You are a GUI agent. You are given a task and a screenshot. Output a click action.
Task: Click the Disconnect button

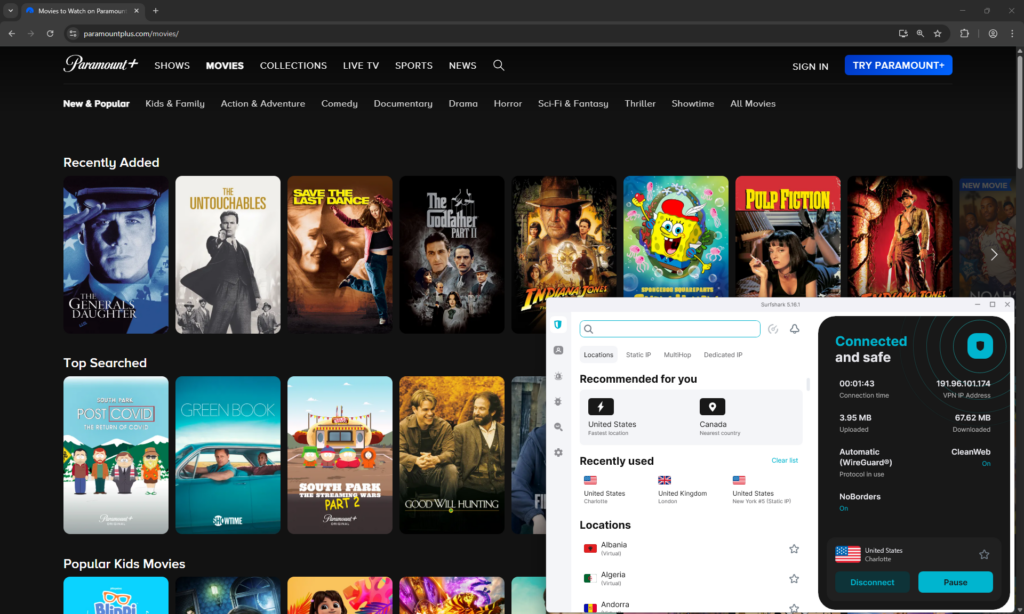pos(872,582)
